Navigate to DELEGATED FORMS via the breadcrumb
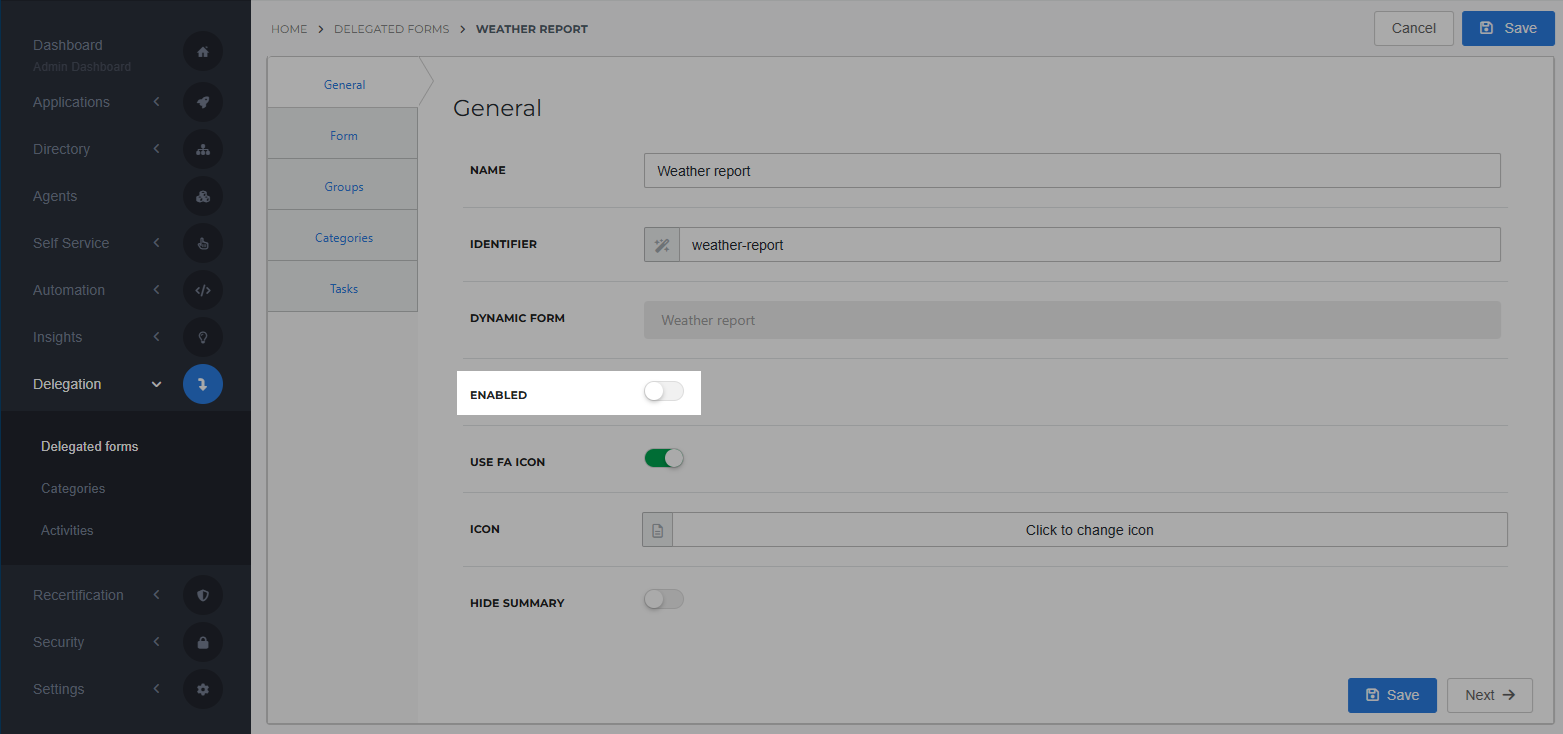Viewport: 1563px width, 734px height. [391, 29]
